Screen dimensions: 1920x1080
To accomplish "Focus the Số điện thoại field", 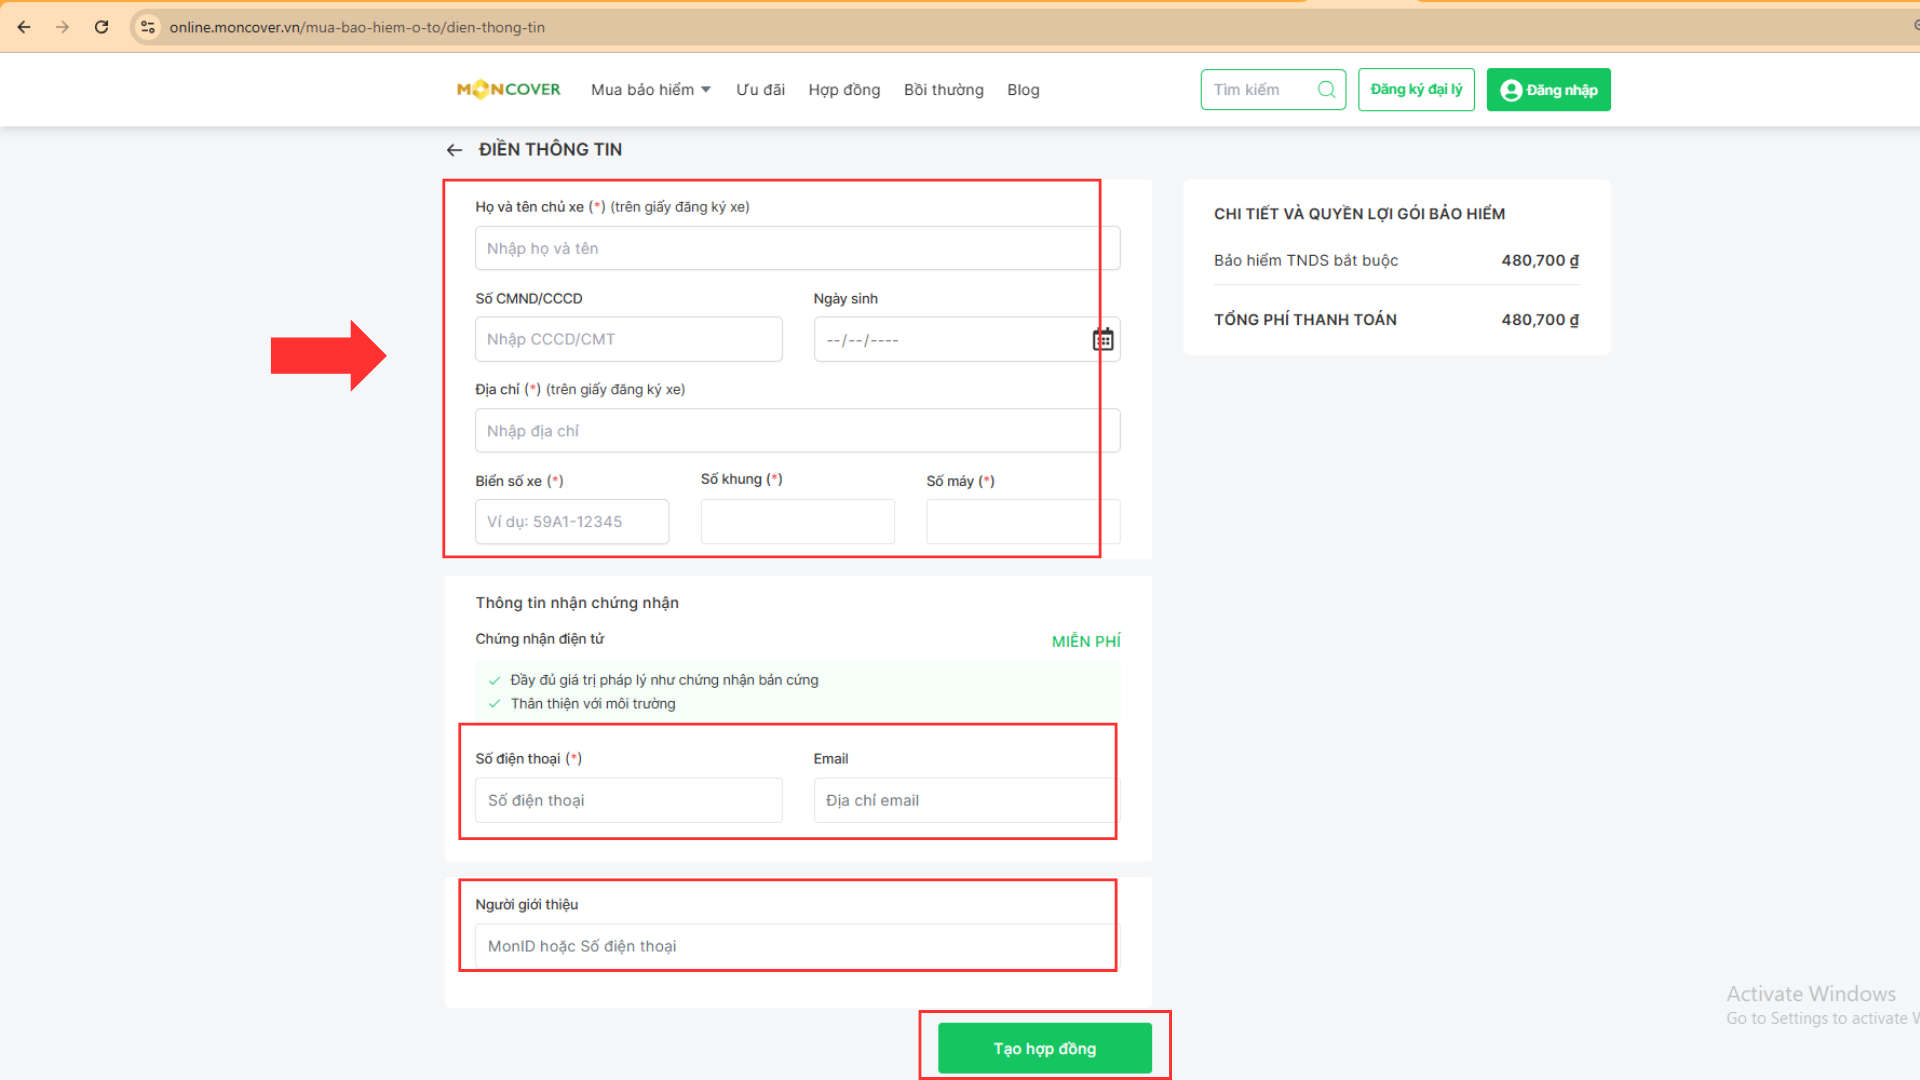I will click(x=628, y=800).
